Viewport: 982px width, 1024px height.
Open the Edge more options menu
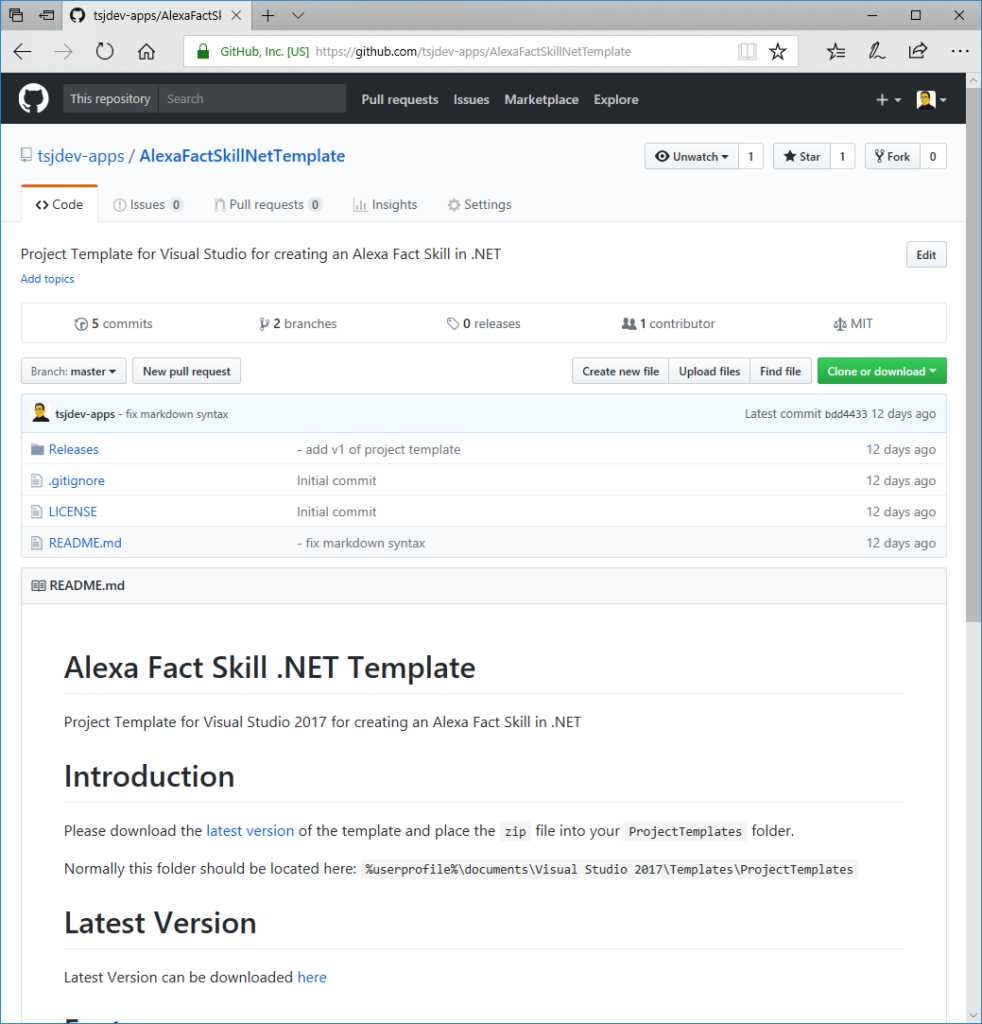pos(959,52)
